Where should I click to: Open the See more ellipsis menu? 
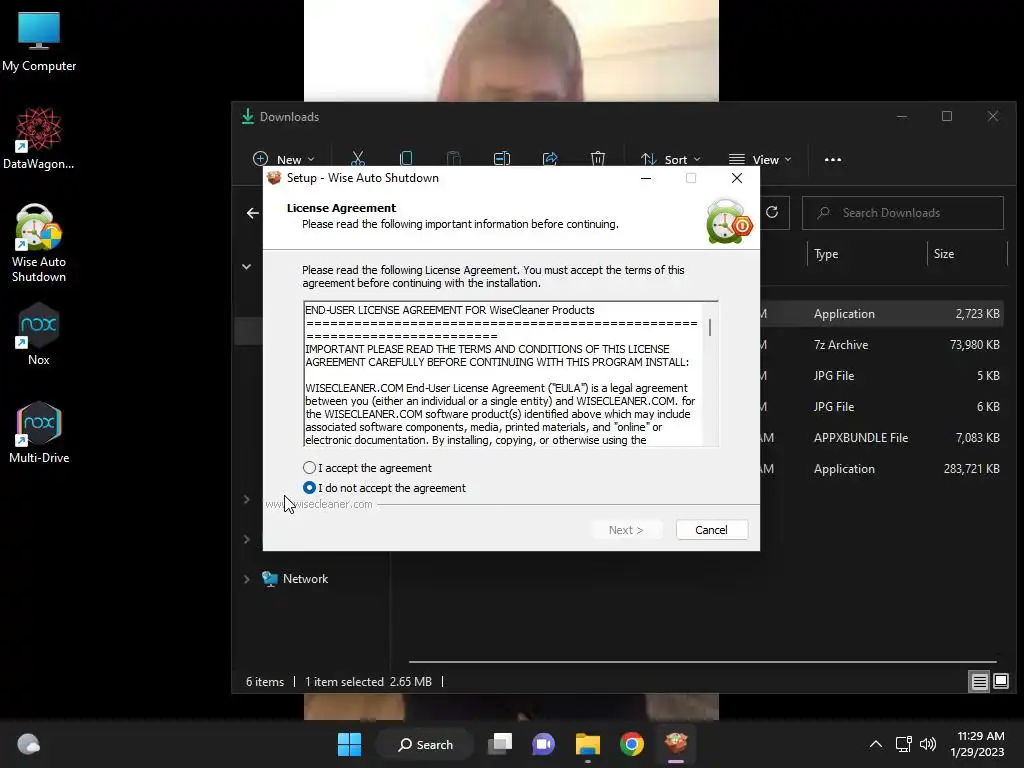pos(833,159)
